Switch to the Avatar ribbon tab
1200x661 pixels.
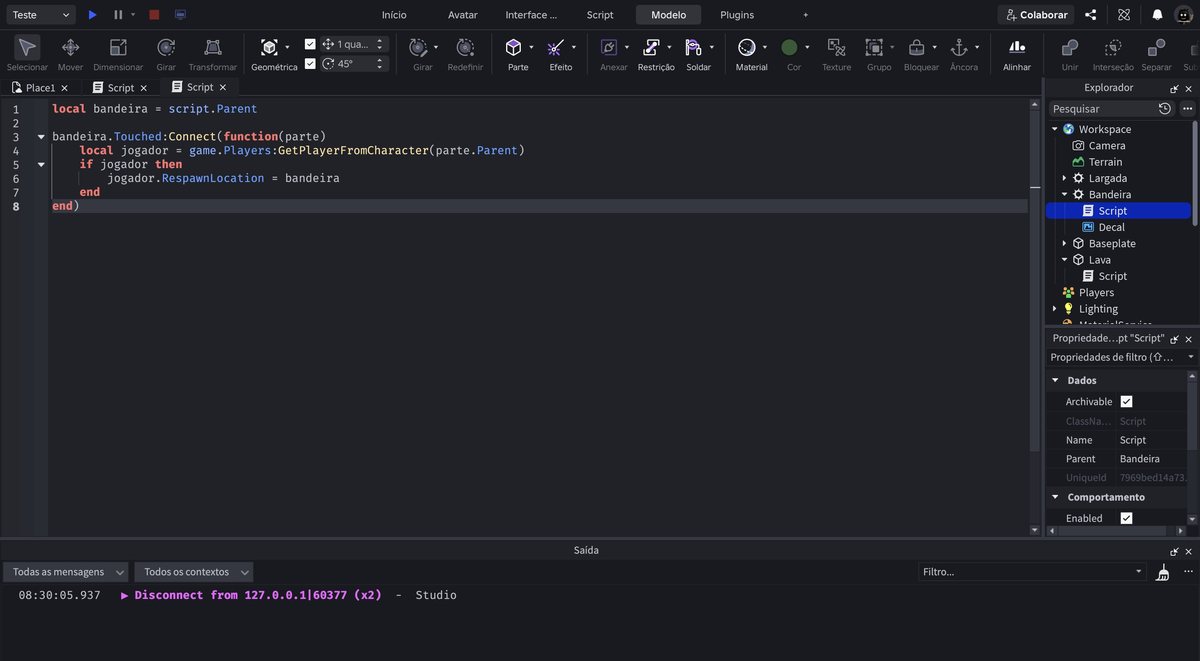click(x=463, y=15)
